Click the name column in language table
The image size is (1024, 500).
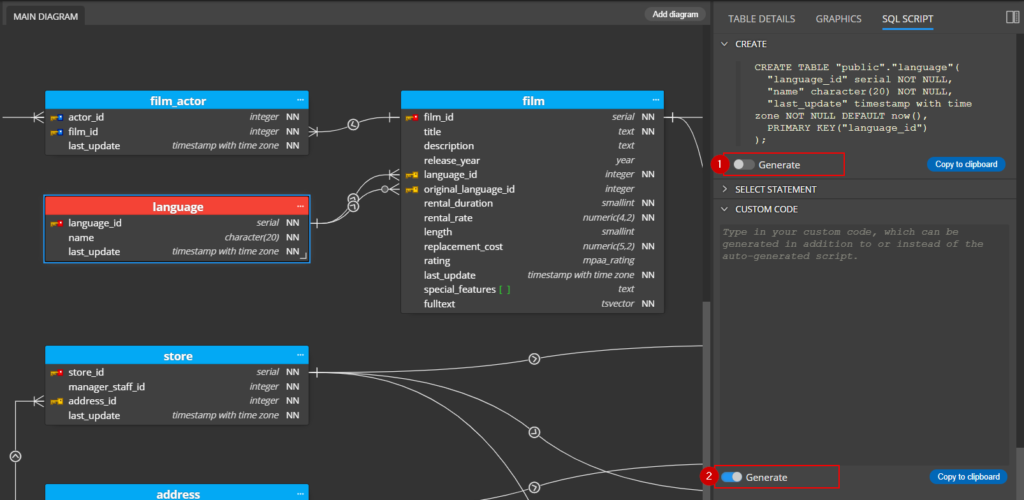pos(177,238)
